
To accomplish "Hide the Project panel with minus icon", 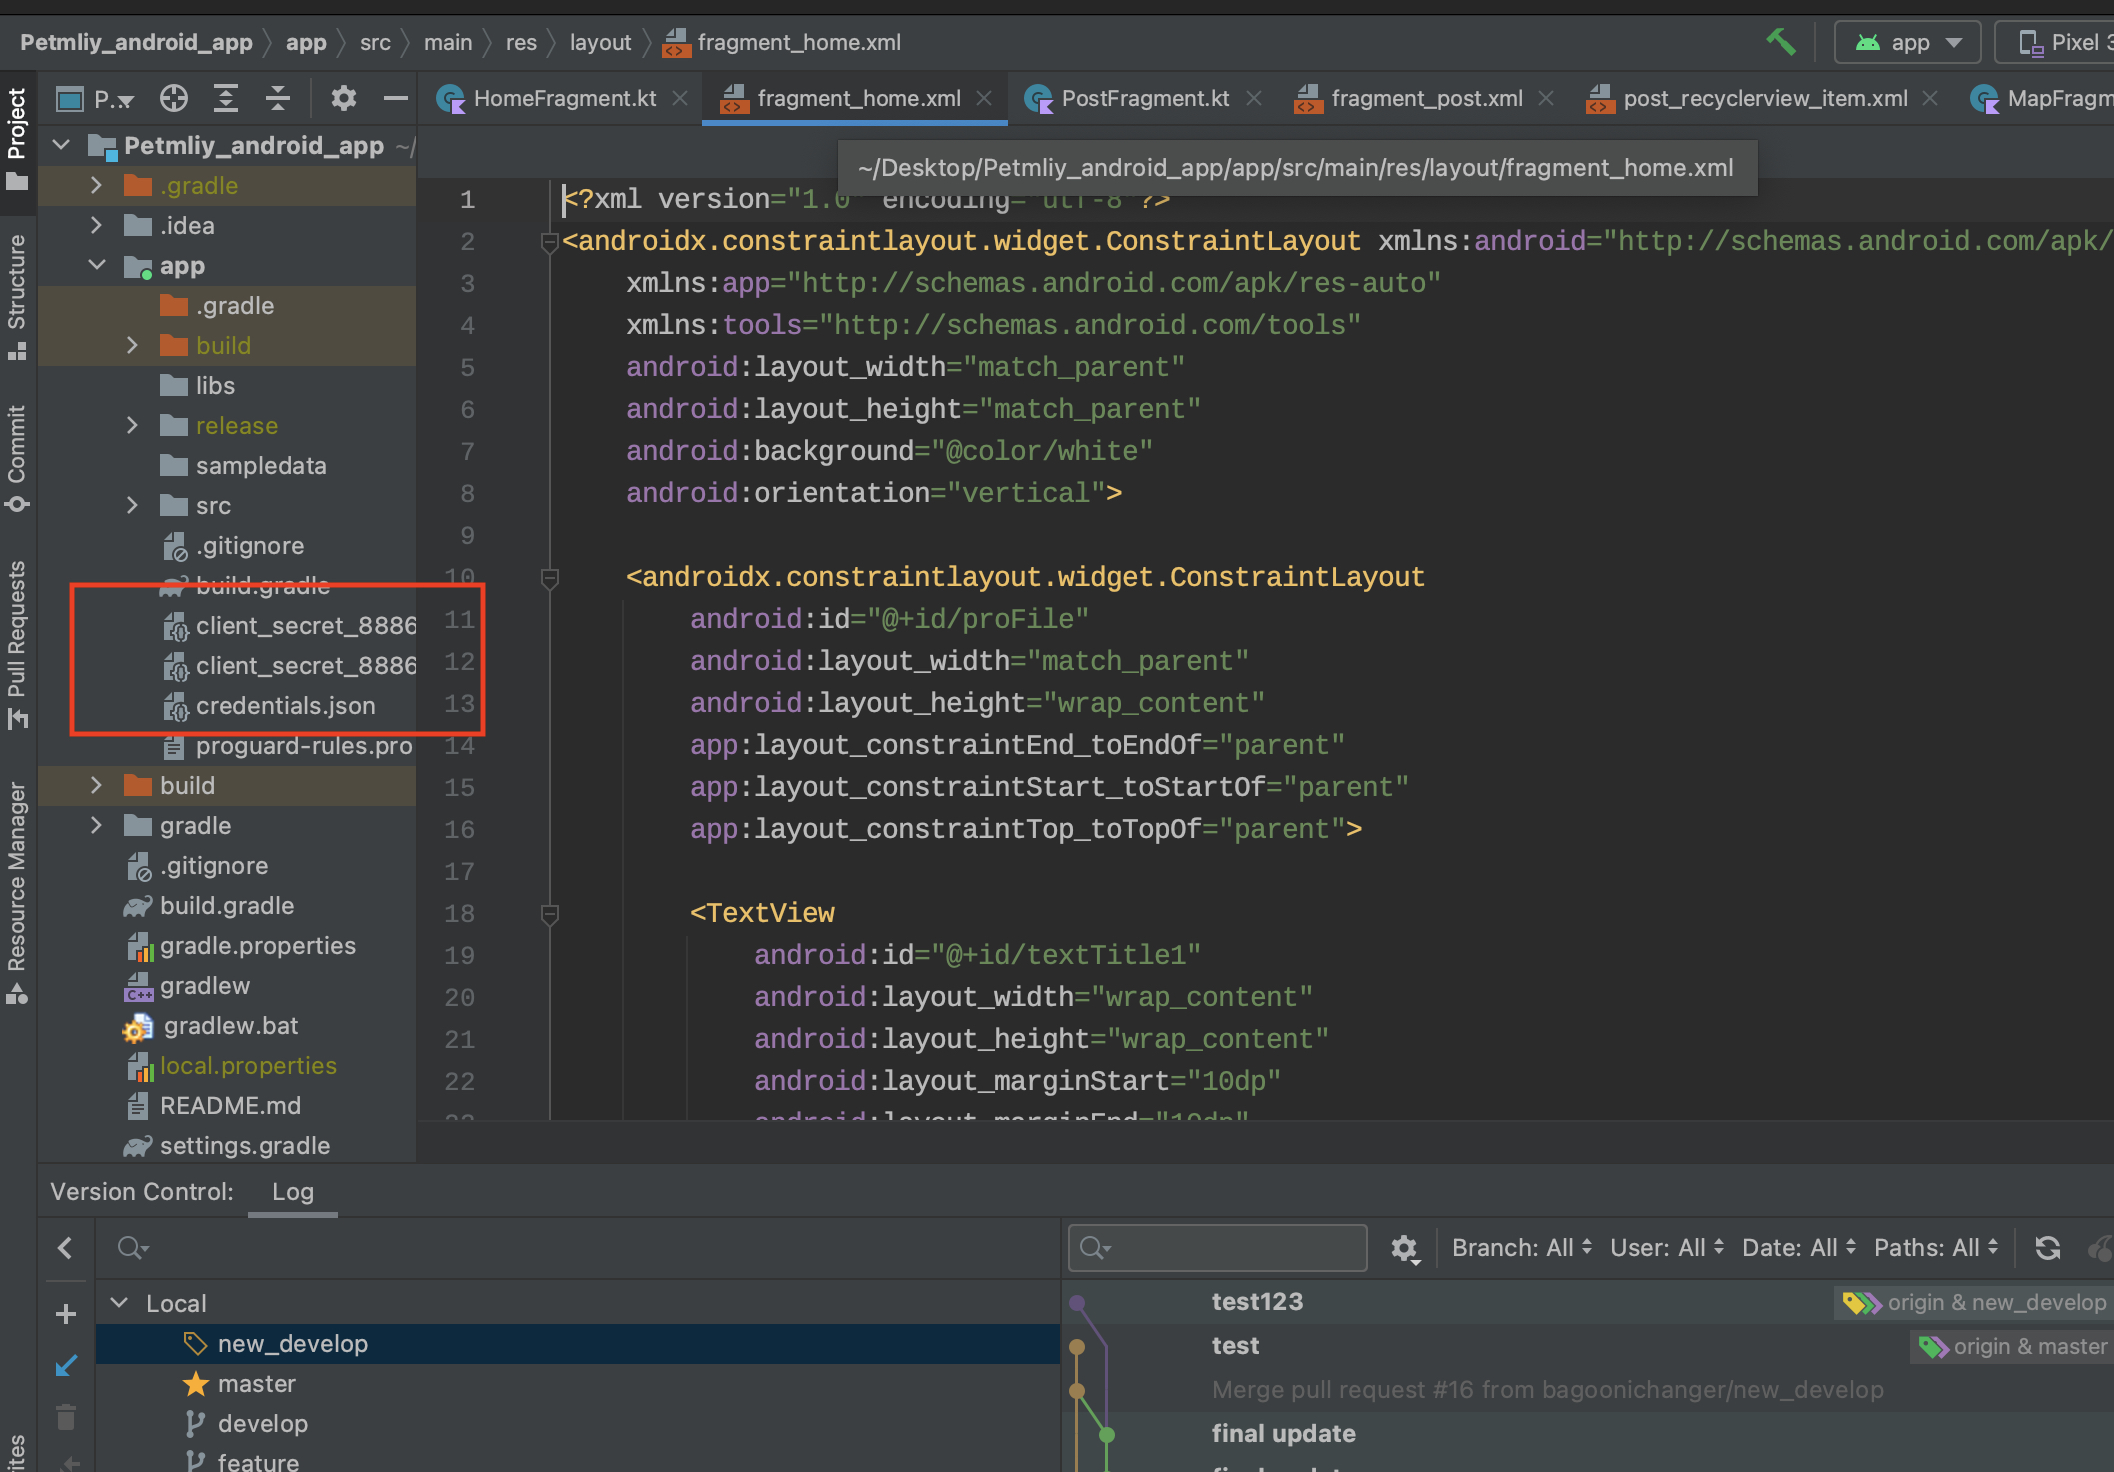I will coord(396,98).
